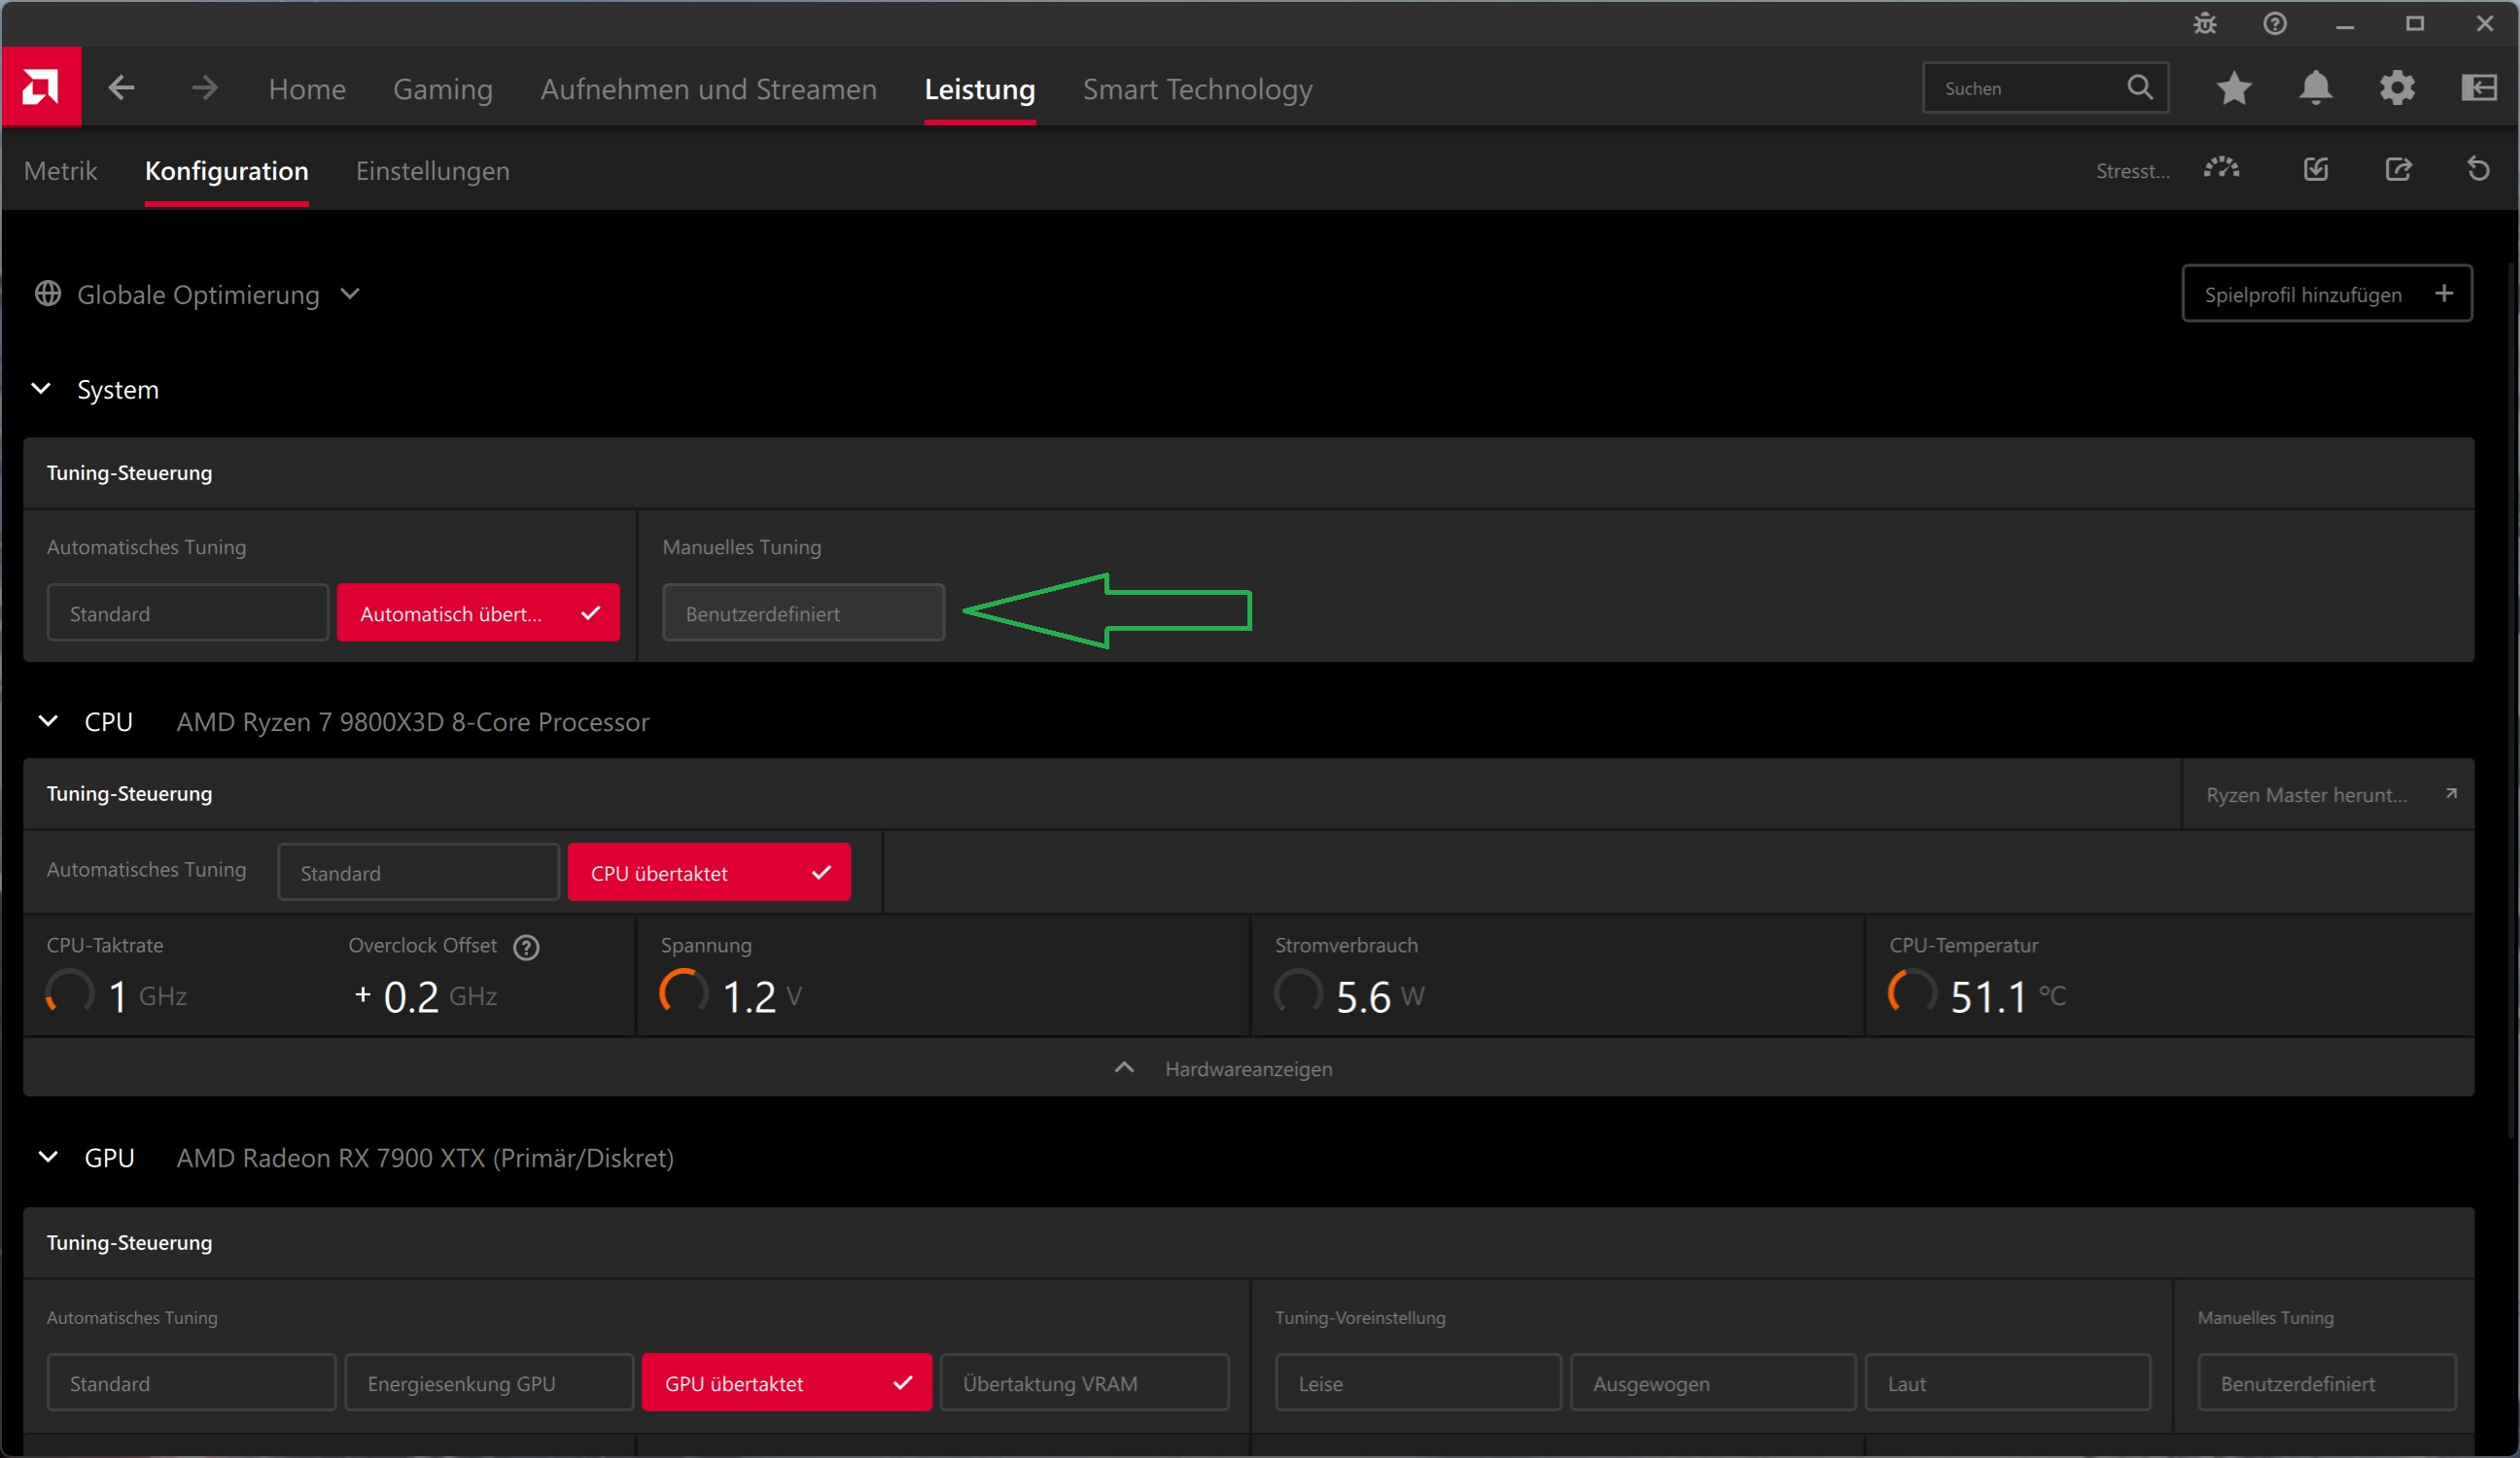Open settings gear icon
This screenshot has height=1458, width=2520.
(x=2397, y=88)
